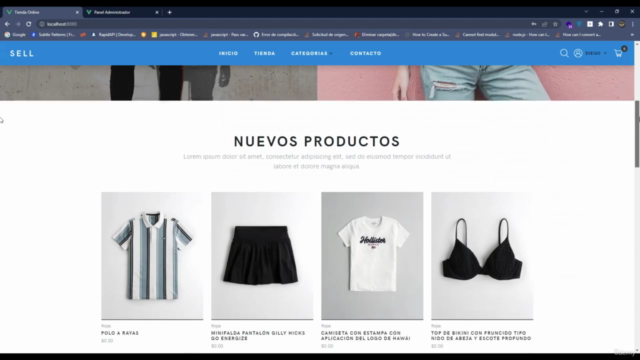Switch to the Panel Administrador tab
The width and height of the screenshot is (640, 360).
[x=122, y=12]
